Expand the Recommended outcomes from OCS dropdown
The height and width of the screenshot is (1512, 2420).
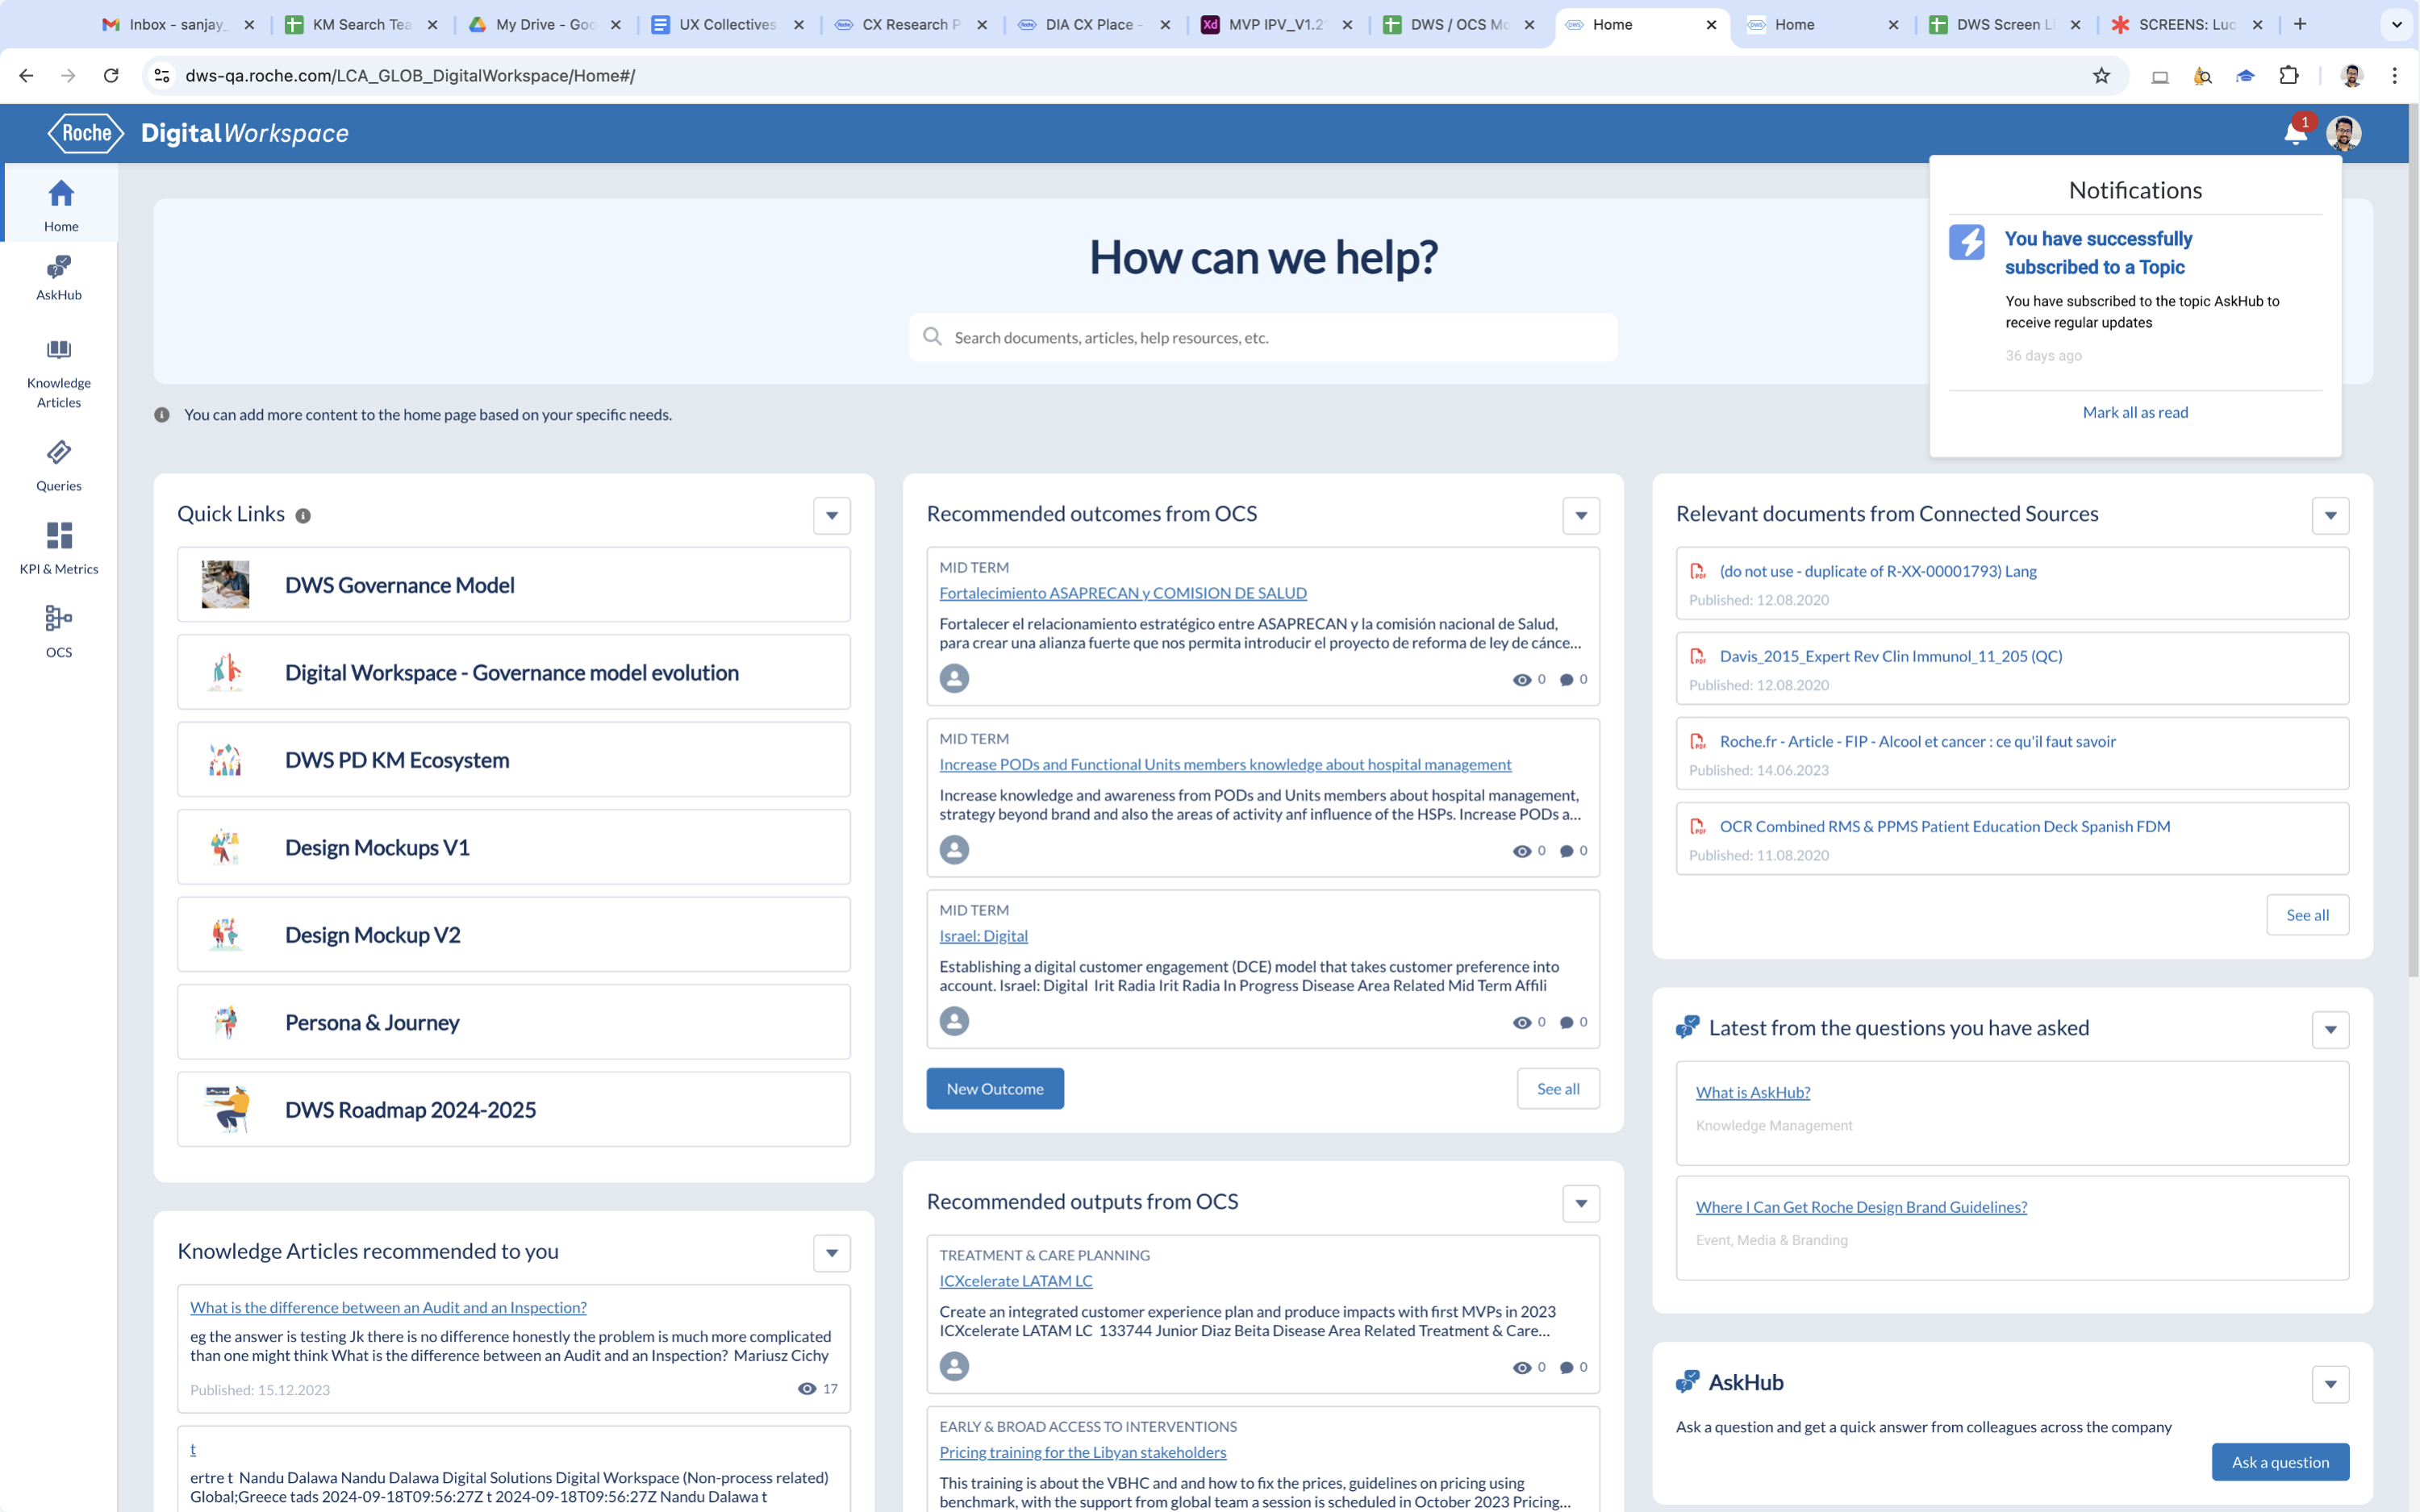click(1580, 516)
